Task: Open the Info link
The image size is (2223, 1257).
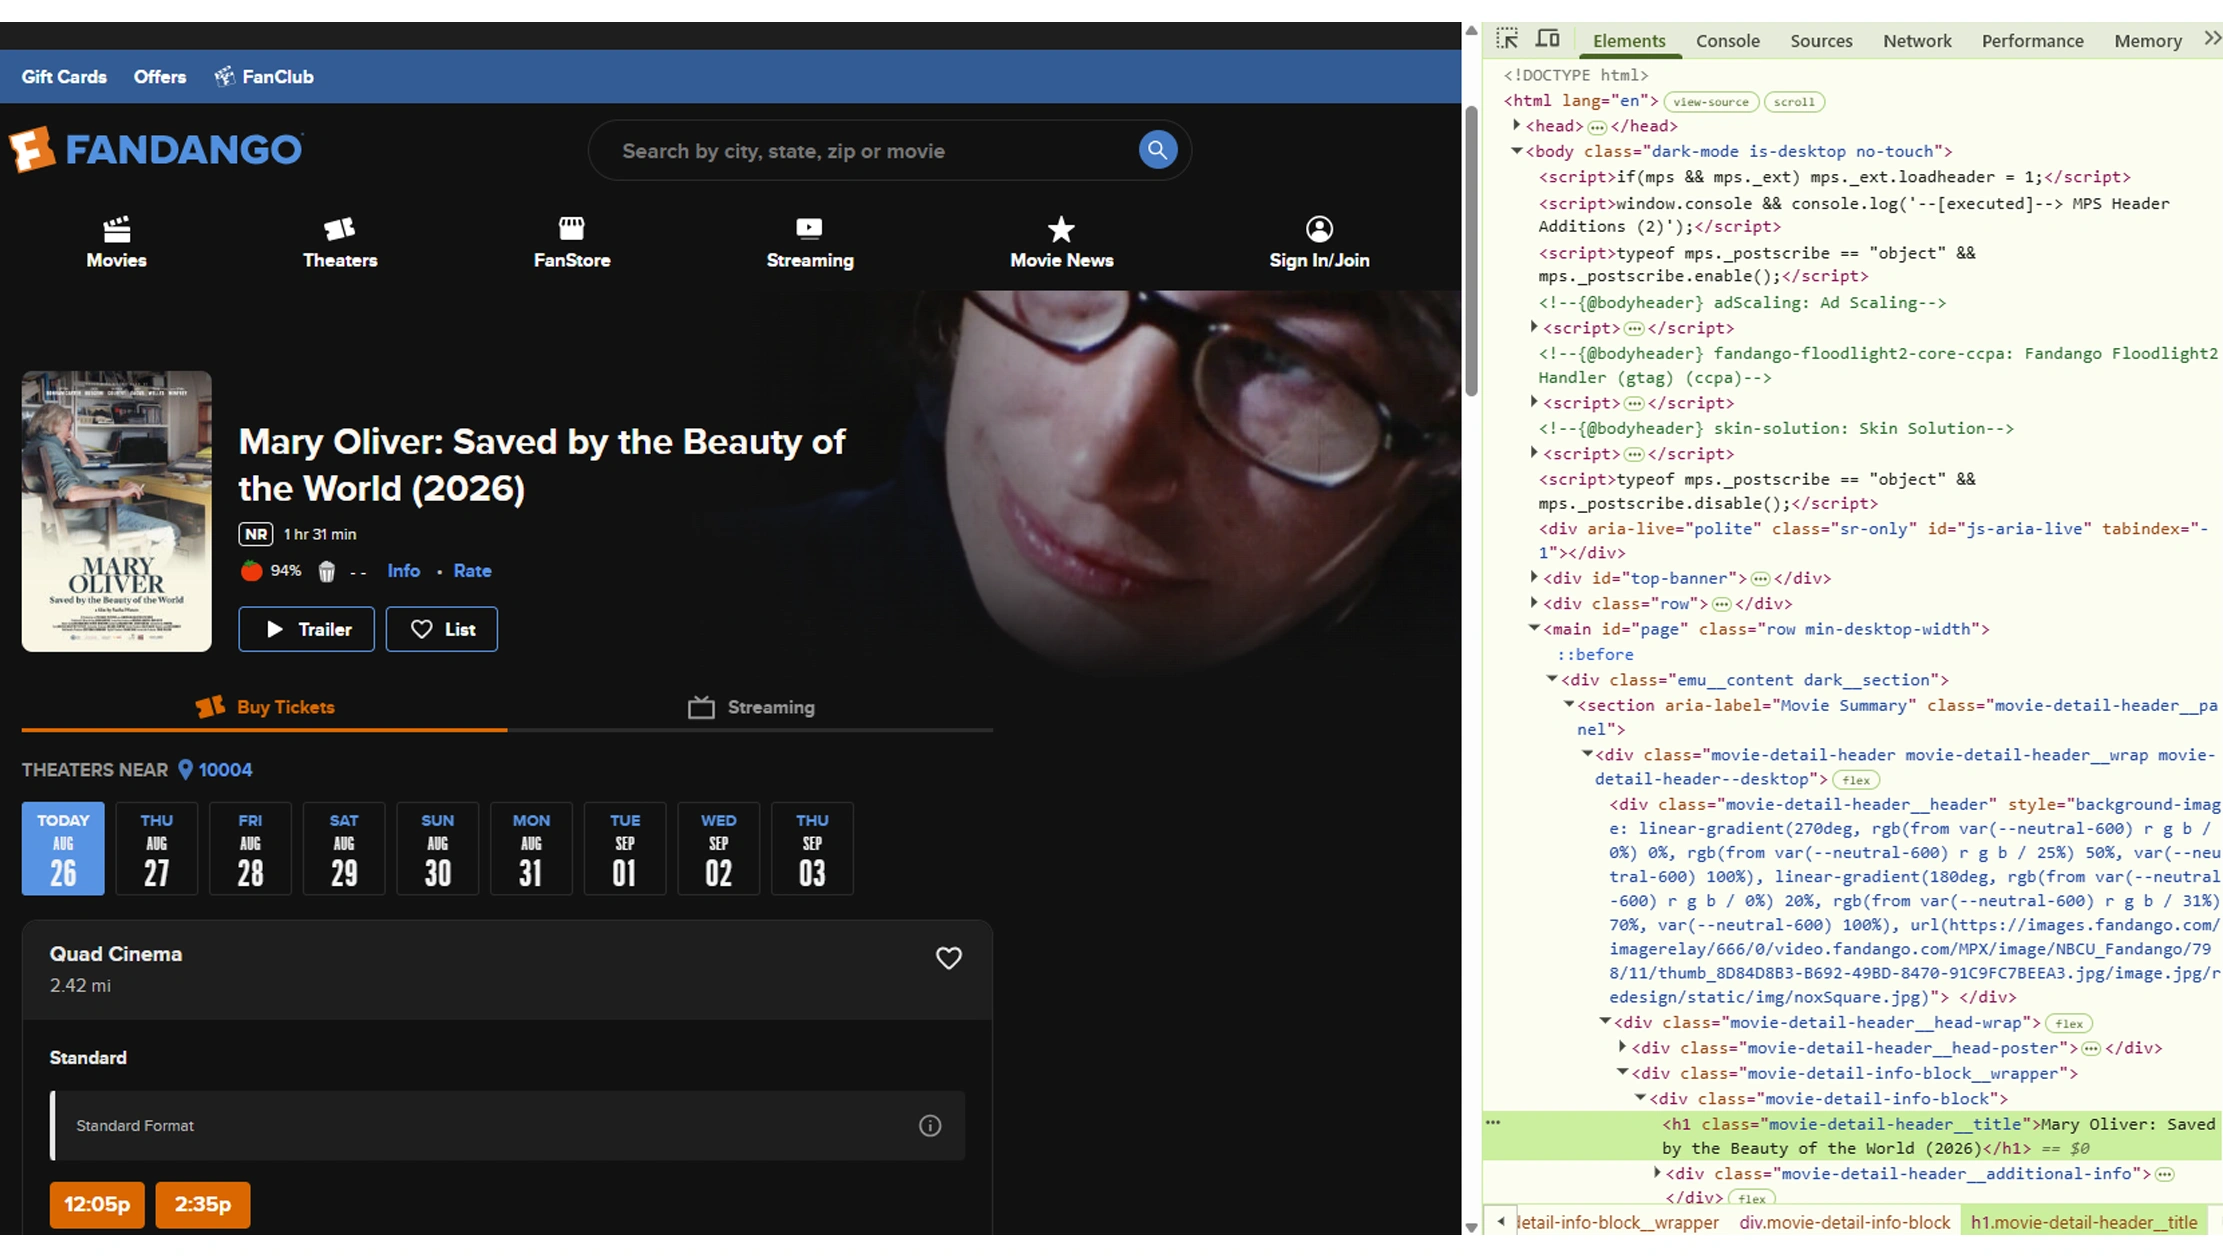Action: 404,571
